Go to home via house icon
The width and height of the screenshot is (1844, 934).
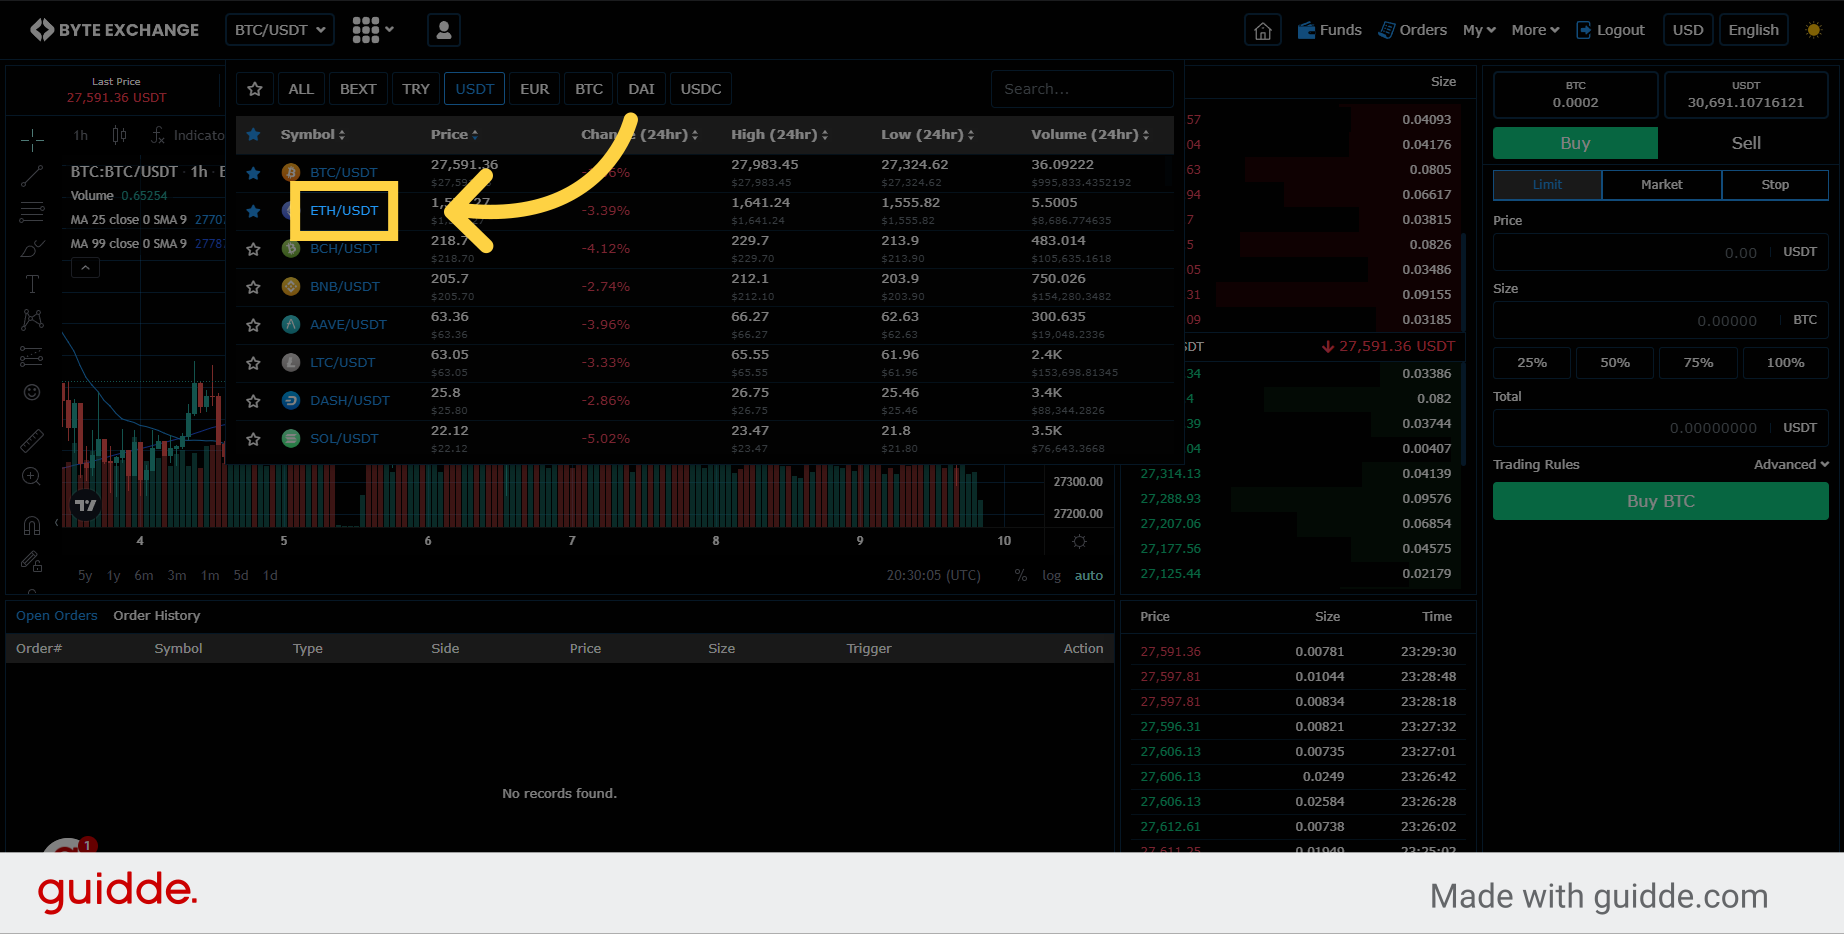[1263, 30]
